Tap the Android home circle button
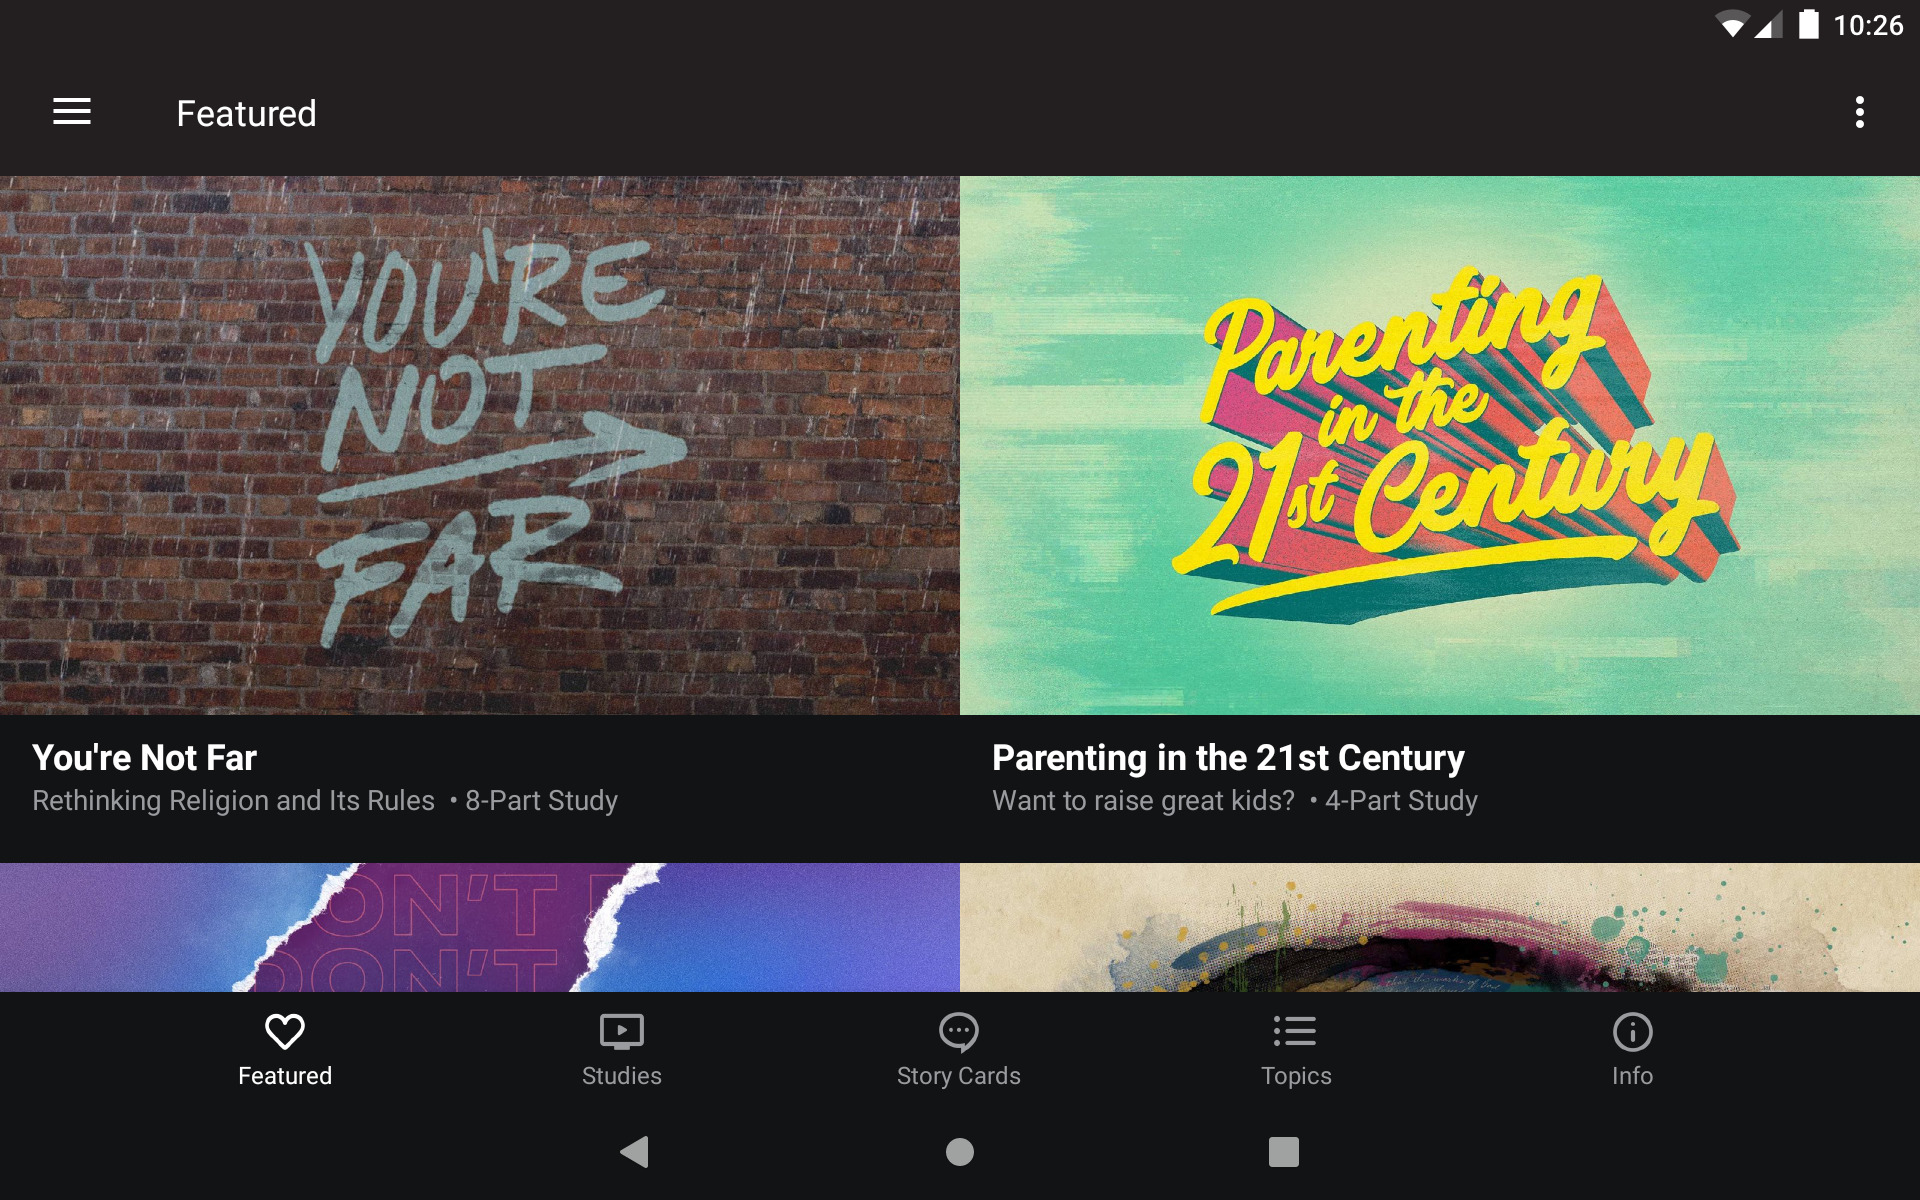 point(960,1152)
